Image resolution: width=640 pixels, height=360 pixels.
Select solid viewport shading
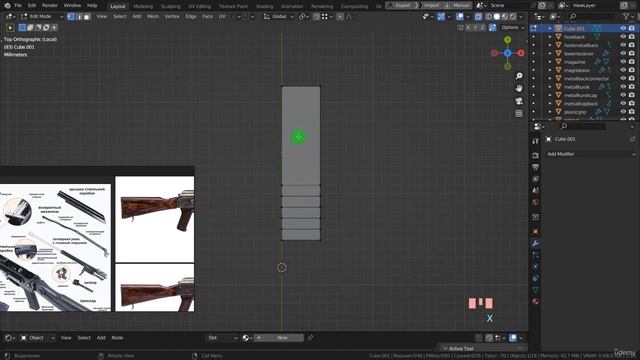(497, 17)
